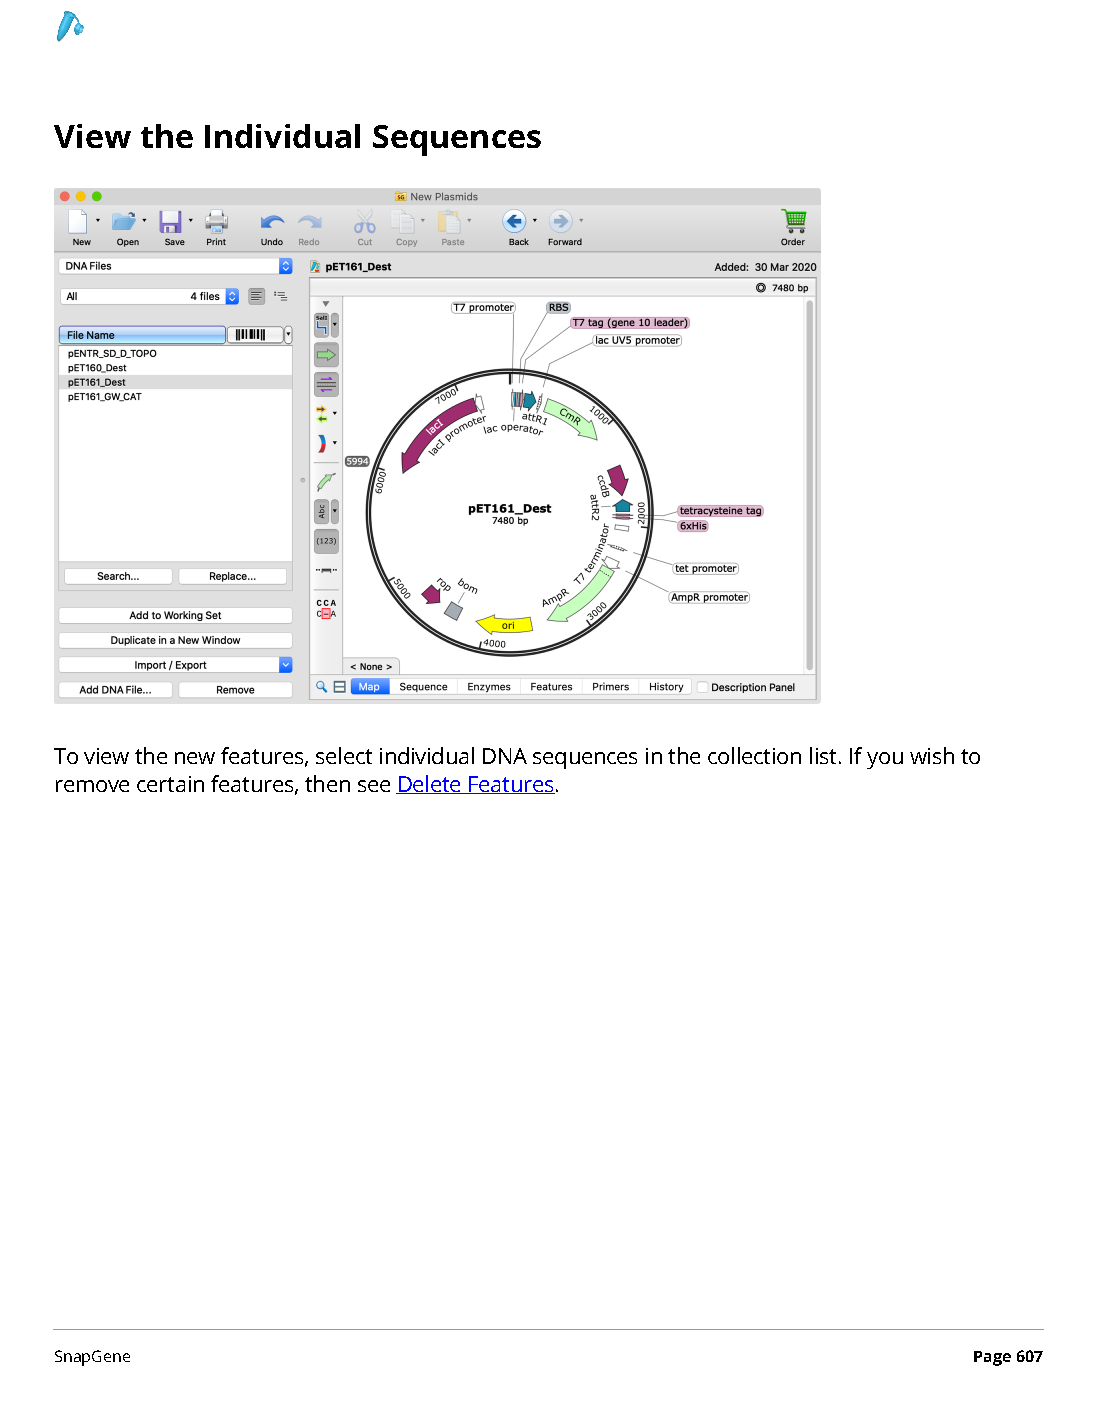The height and width of the screenshot is (1419, 1097).
Task: Click Add to Working Set button
Action: [x=176, y=616]
